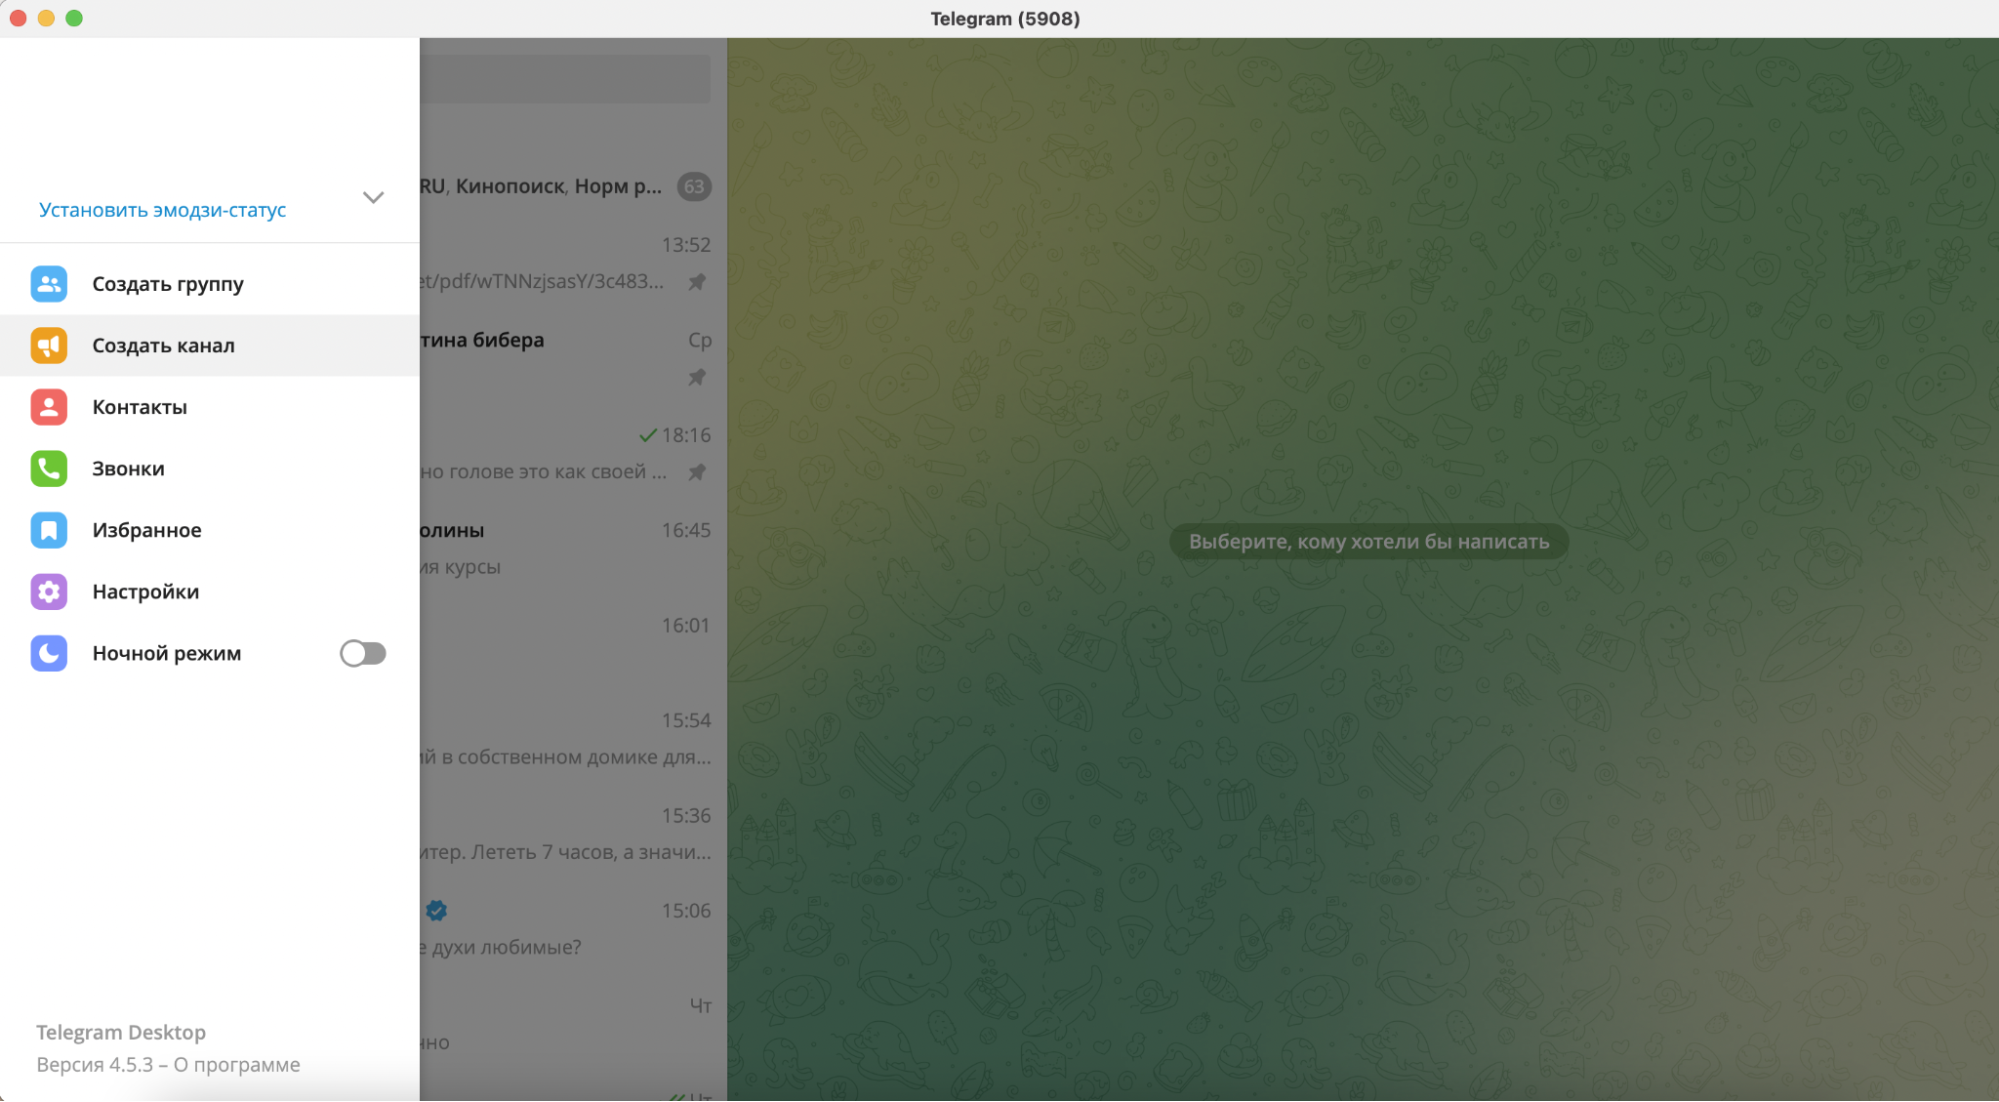This screenshot has height=1102, width=1999.
Task: Click the Ночной режим label text
Action: (167, 653)
